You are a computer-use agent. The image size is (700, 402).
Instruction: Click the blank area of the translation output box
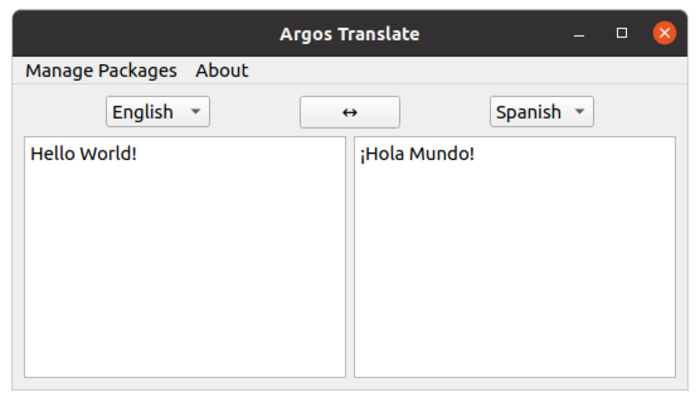tap(515, 280)
